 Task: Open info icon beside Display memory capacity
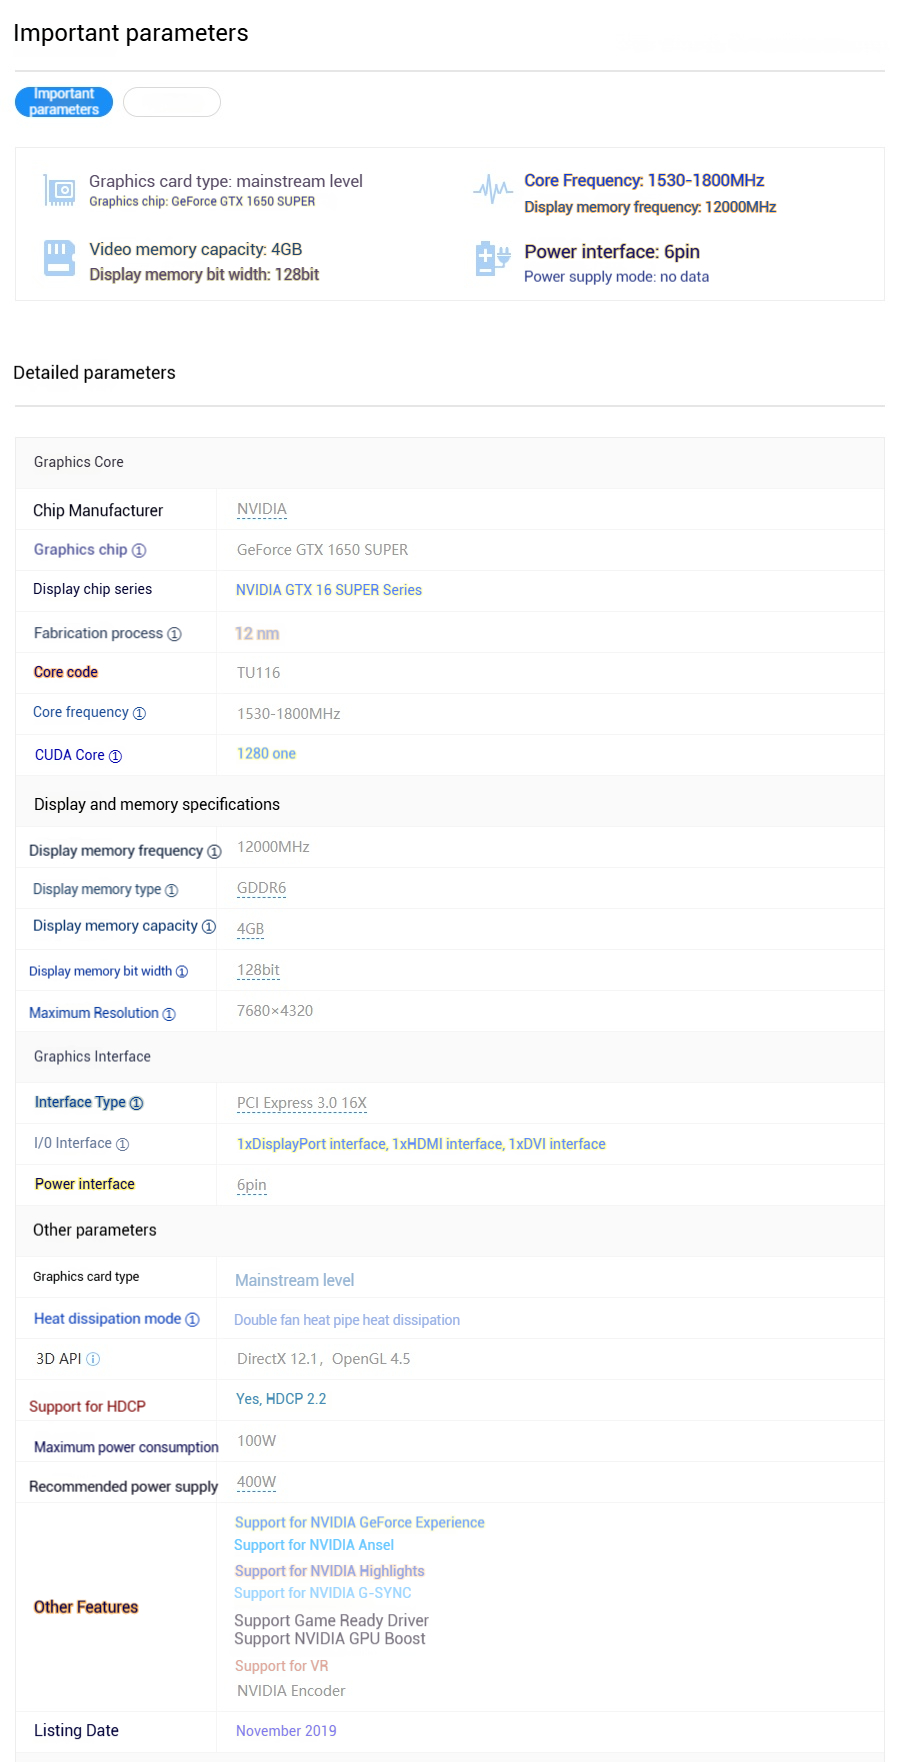[209, 927]
